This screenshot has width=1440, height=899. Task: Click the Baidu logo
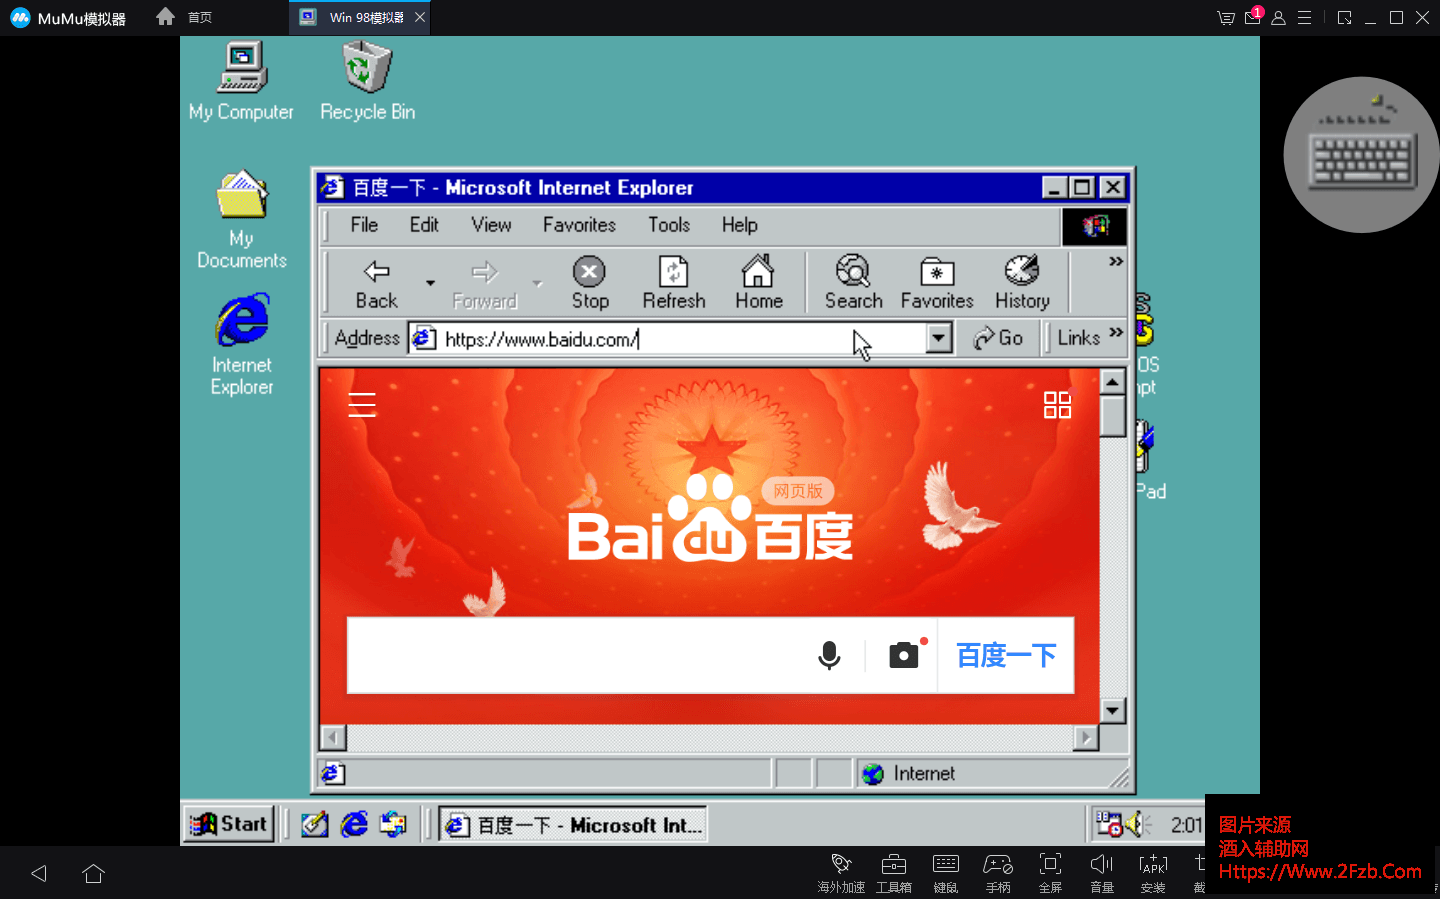(x=710, y=520)
